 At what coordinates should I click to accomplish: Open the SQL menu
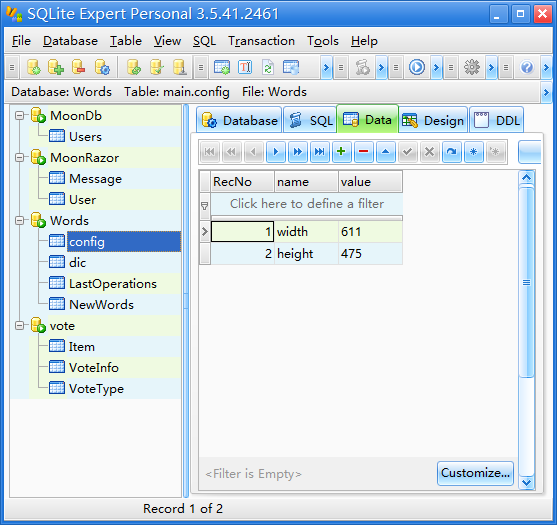204,41
